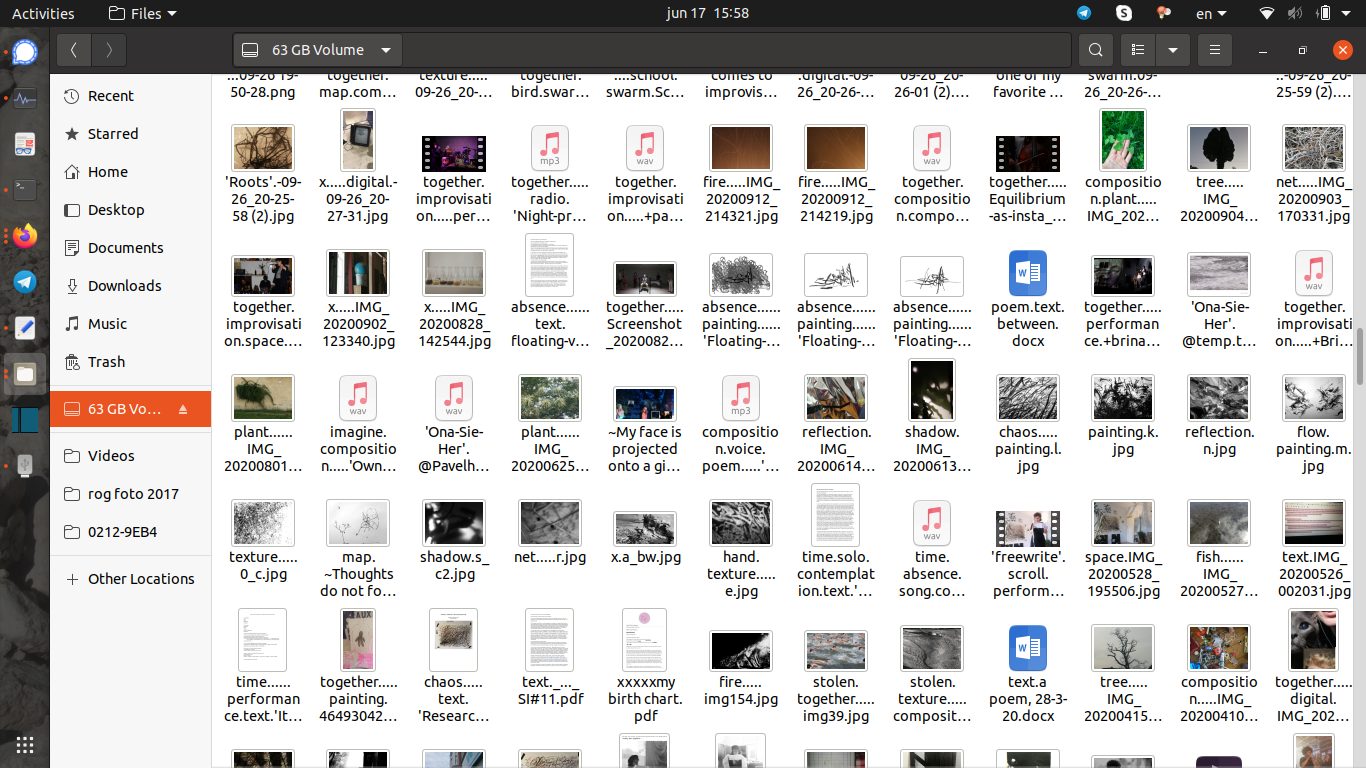Open view options dropdown arrow
This screenshot has width=1366, height=768.
pyautogui.click(x=1172, y=50)
